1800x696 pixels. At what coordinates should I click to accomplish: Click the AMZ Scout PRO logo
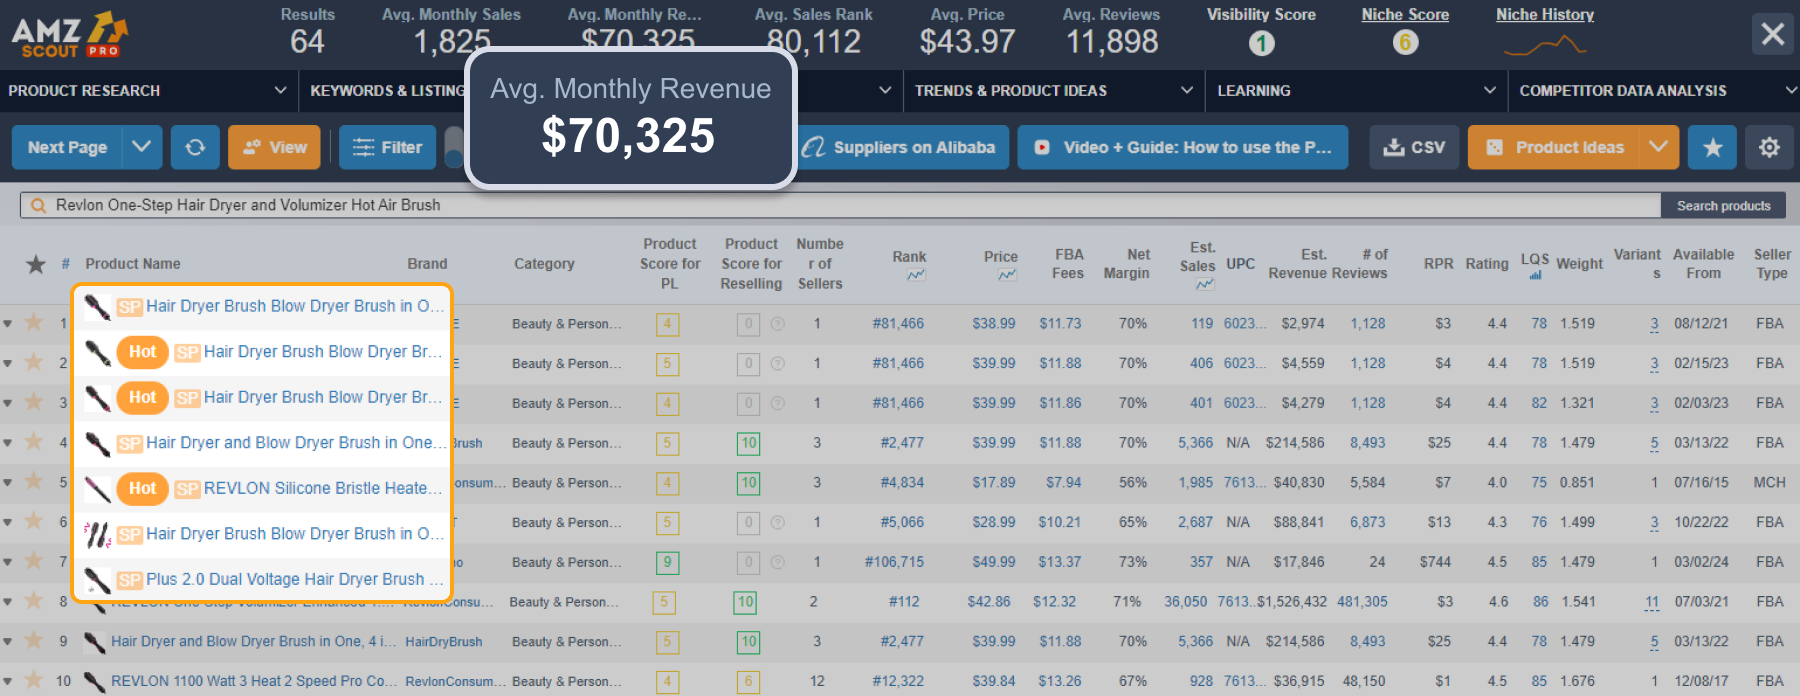tap(70, 35)
